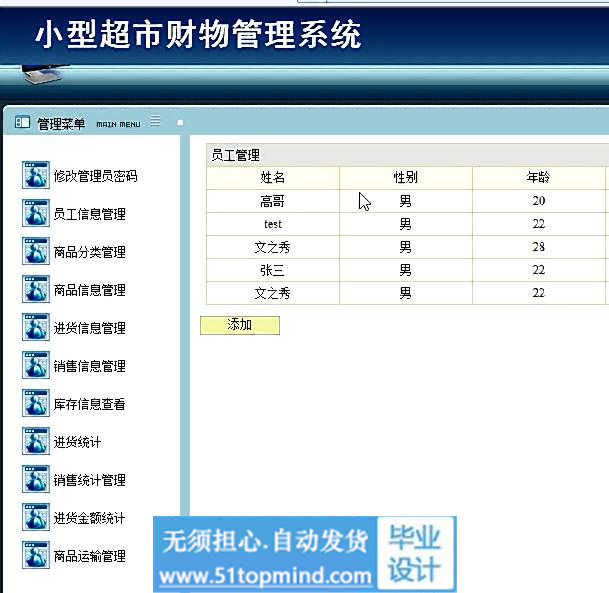This screenshot has height=593, width=609.
Task: Click the icon beside 进货统计
Action: coord(36,442)
